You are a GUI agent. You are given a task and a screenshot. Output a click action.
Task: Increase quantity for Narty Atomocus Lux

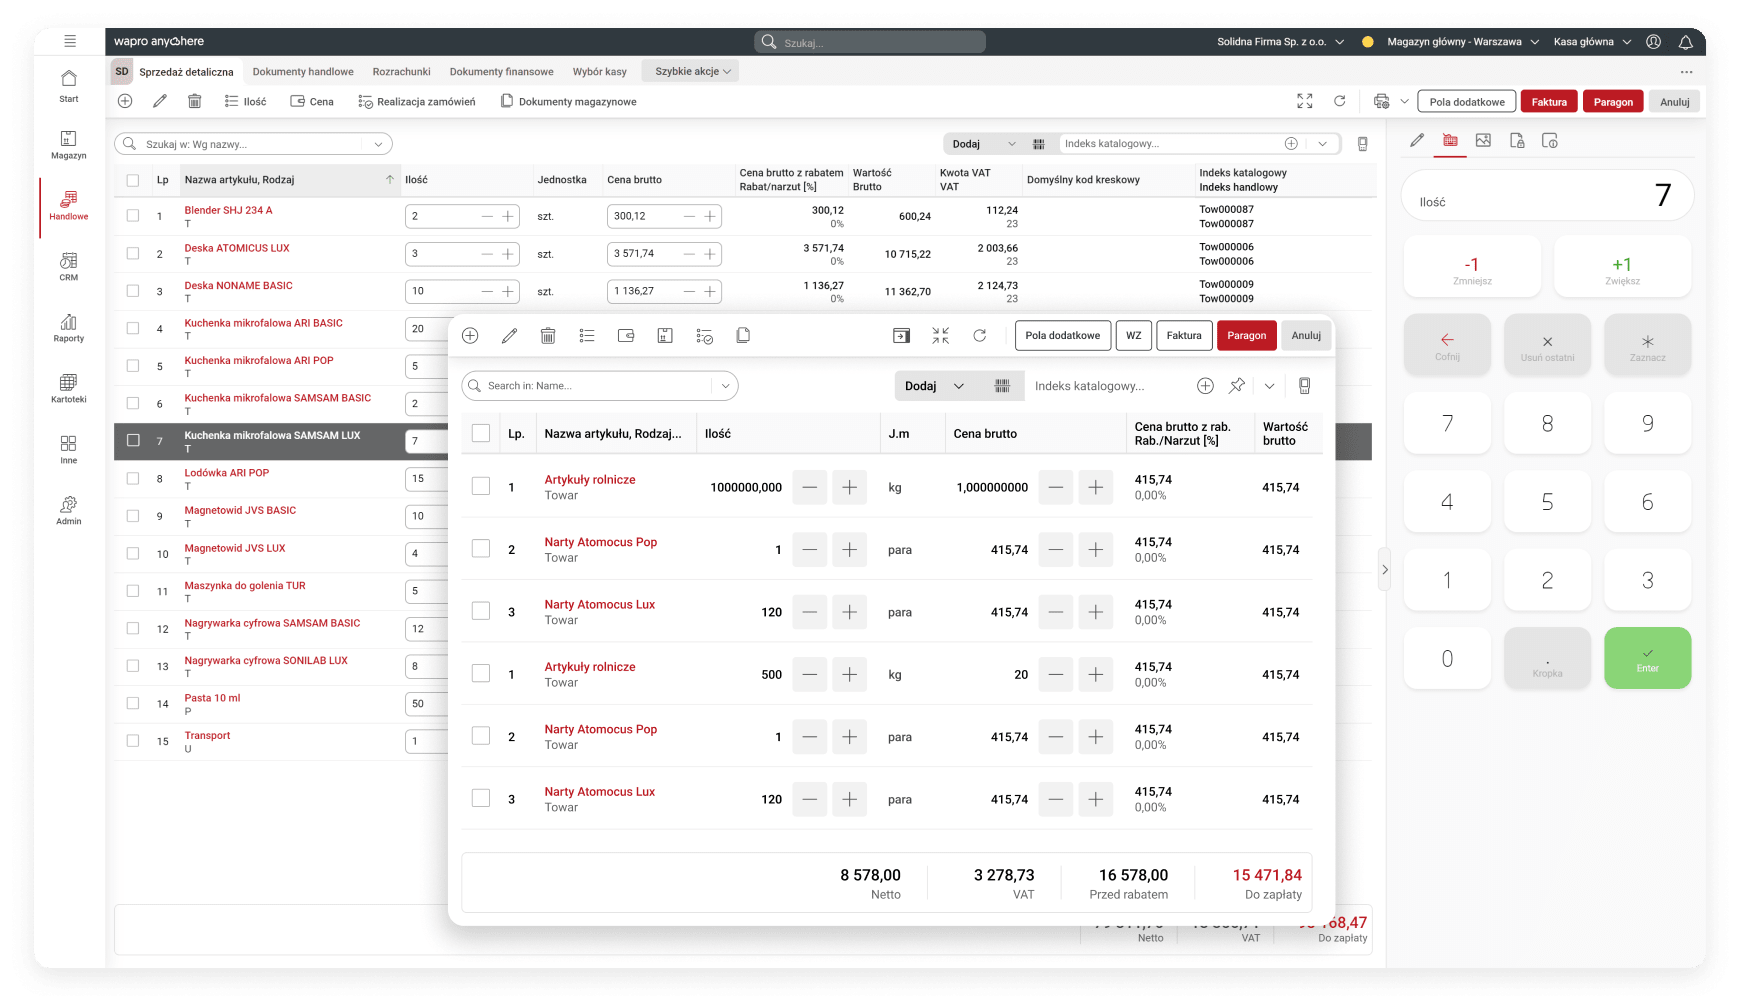pos(849,612)
